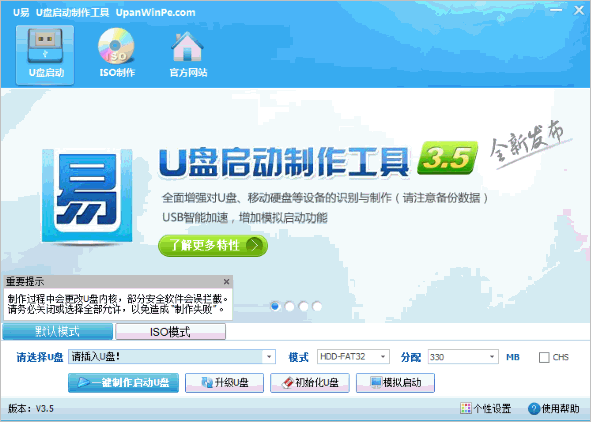Open the 请选择U盘 device dropdown

(x=172, y=356)
